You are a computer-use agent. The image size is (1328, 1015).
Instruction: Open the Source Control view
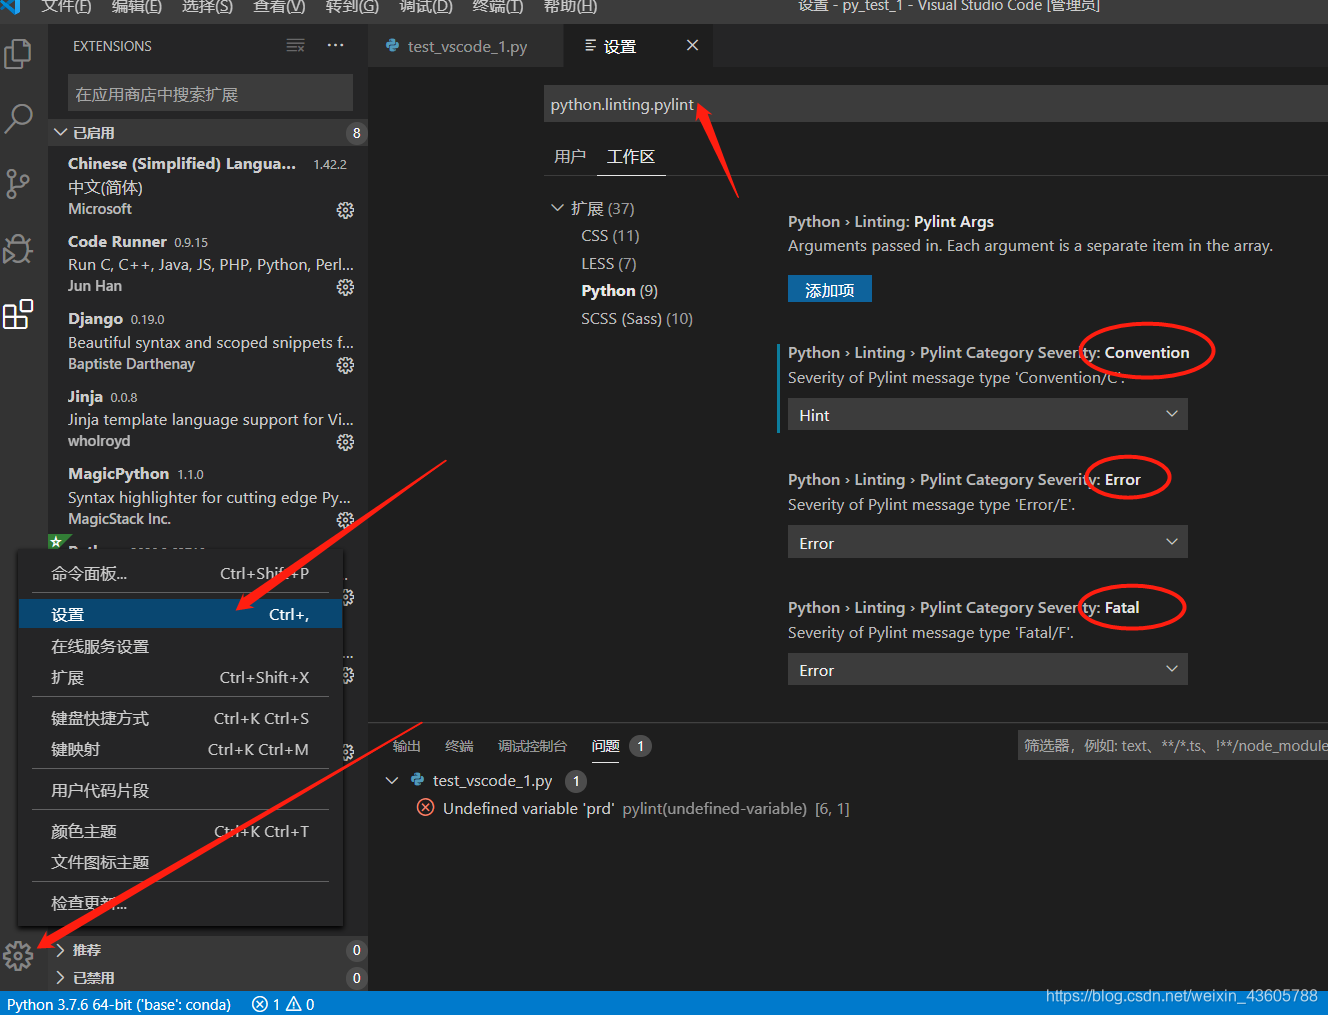click(x=18, y=184)
